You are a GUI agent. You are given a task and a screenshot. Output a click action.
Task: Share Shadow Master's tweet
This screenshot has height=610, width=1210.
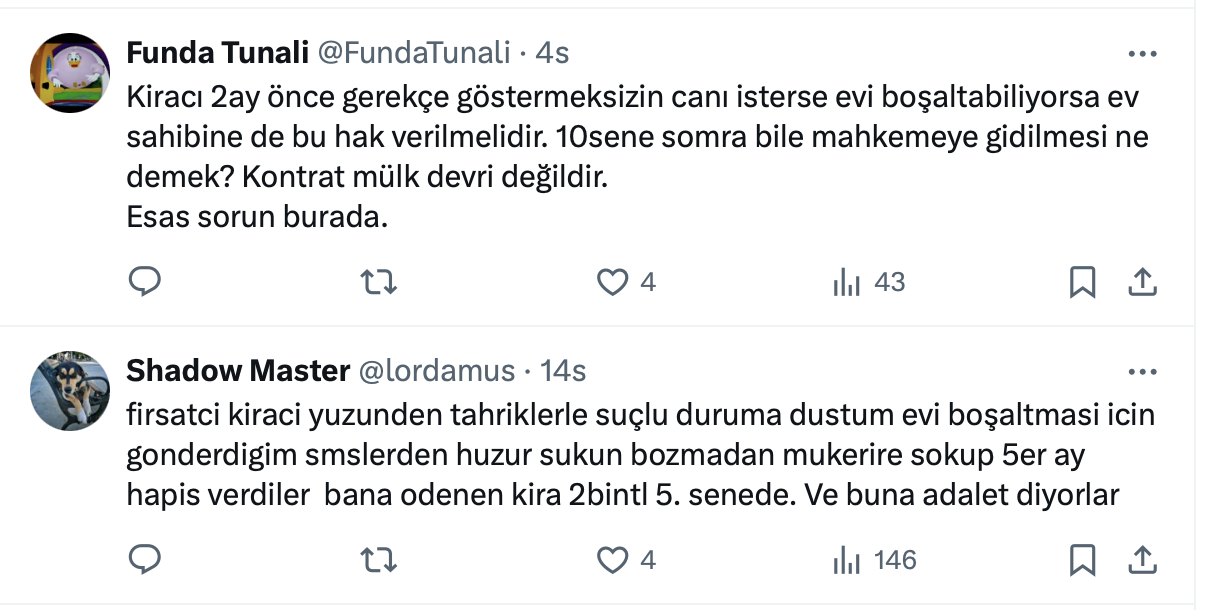[1142, 560]
